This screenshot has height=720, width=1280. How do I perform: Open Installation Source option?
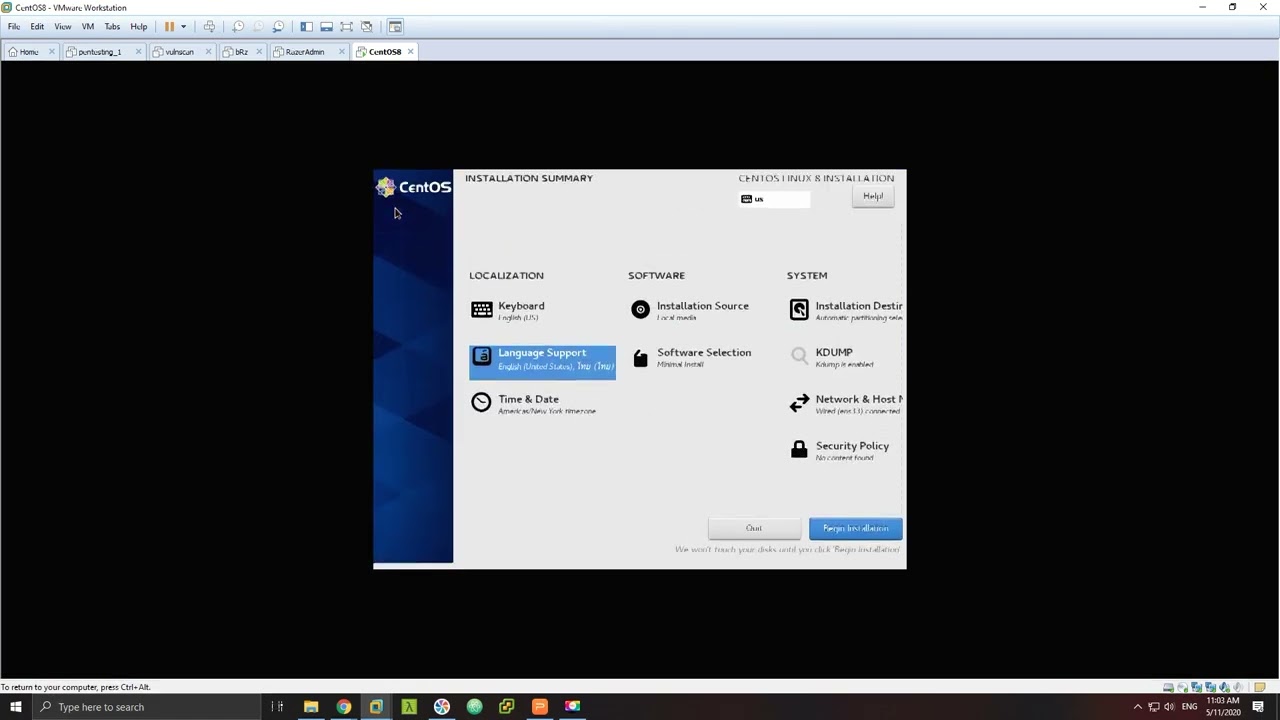pos(690,311)
